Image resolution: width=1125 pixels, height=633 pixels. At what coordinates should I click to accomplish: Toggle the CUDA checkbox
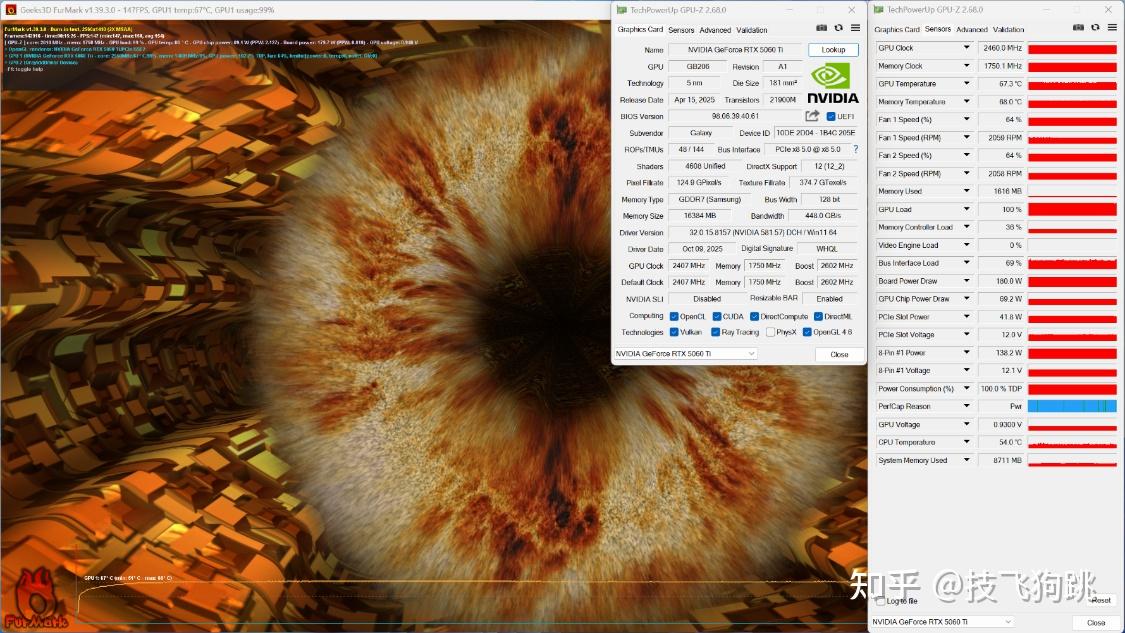[717, 316]
